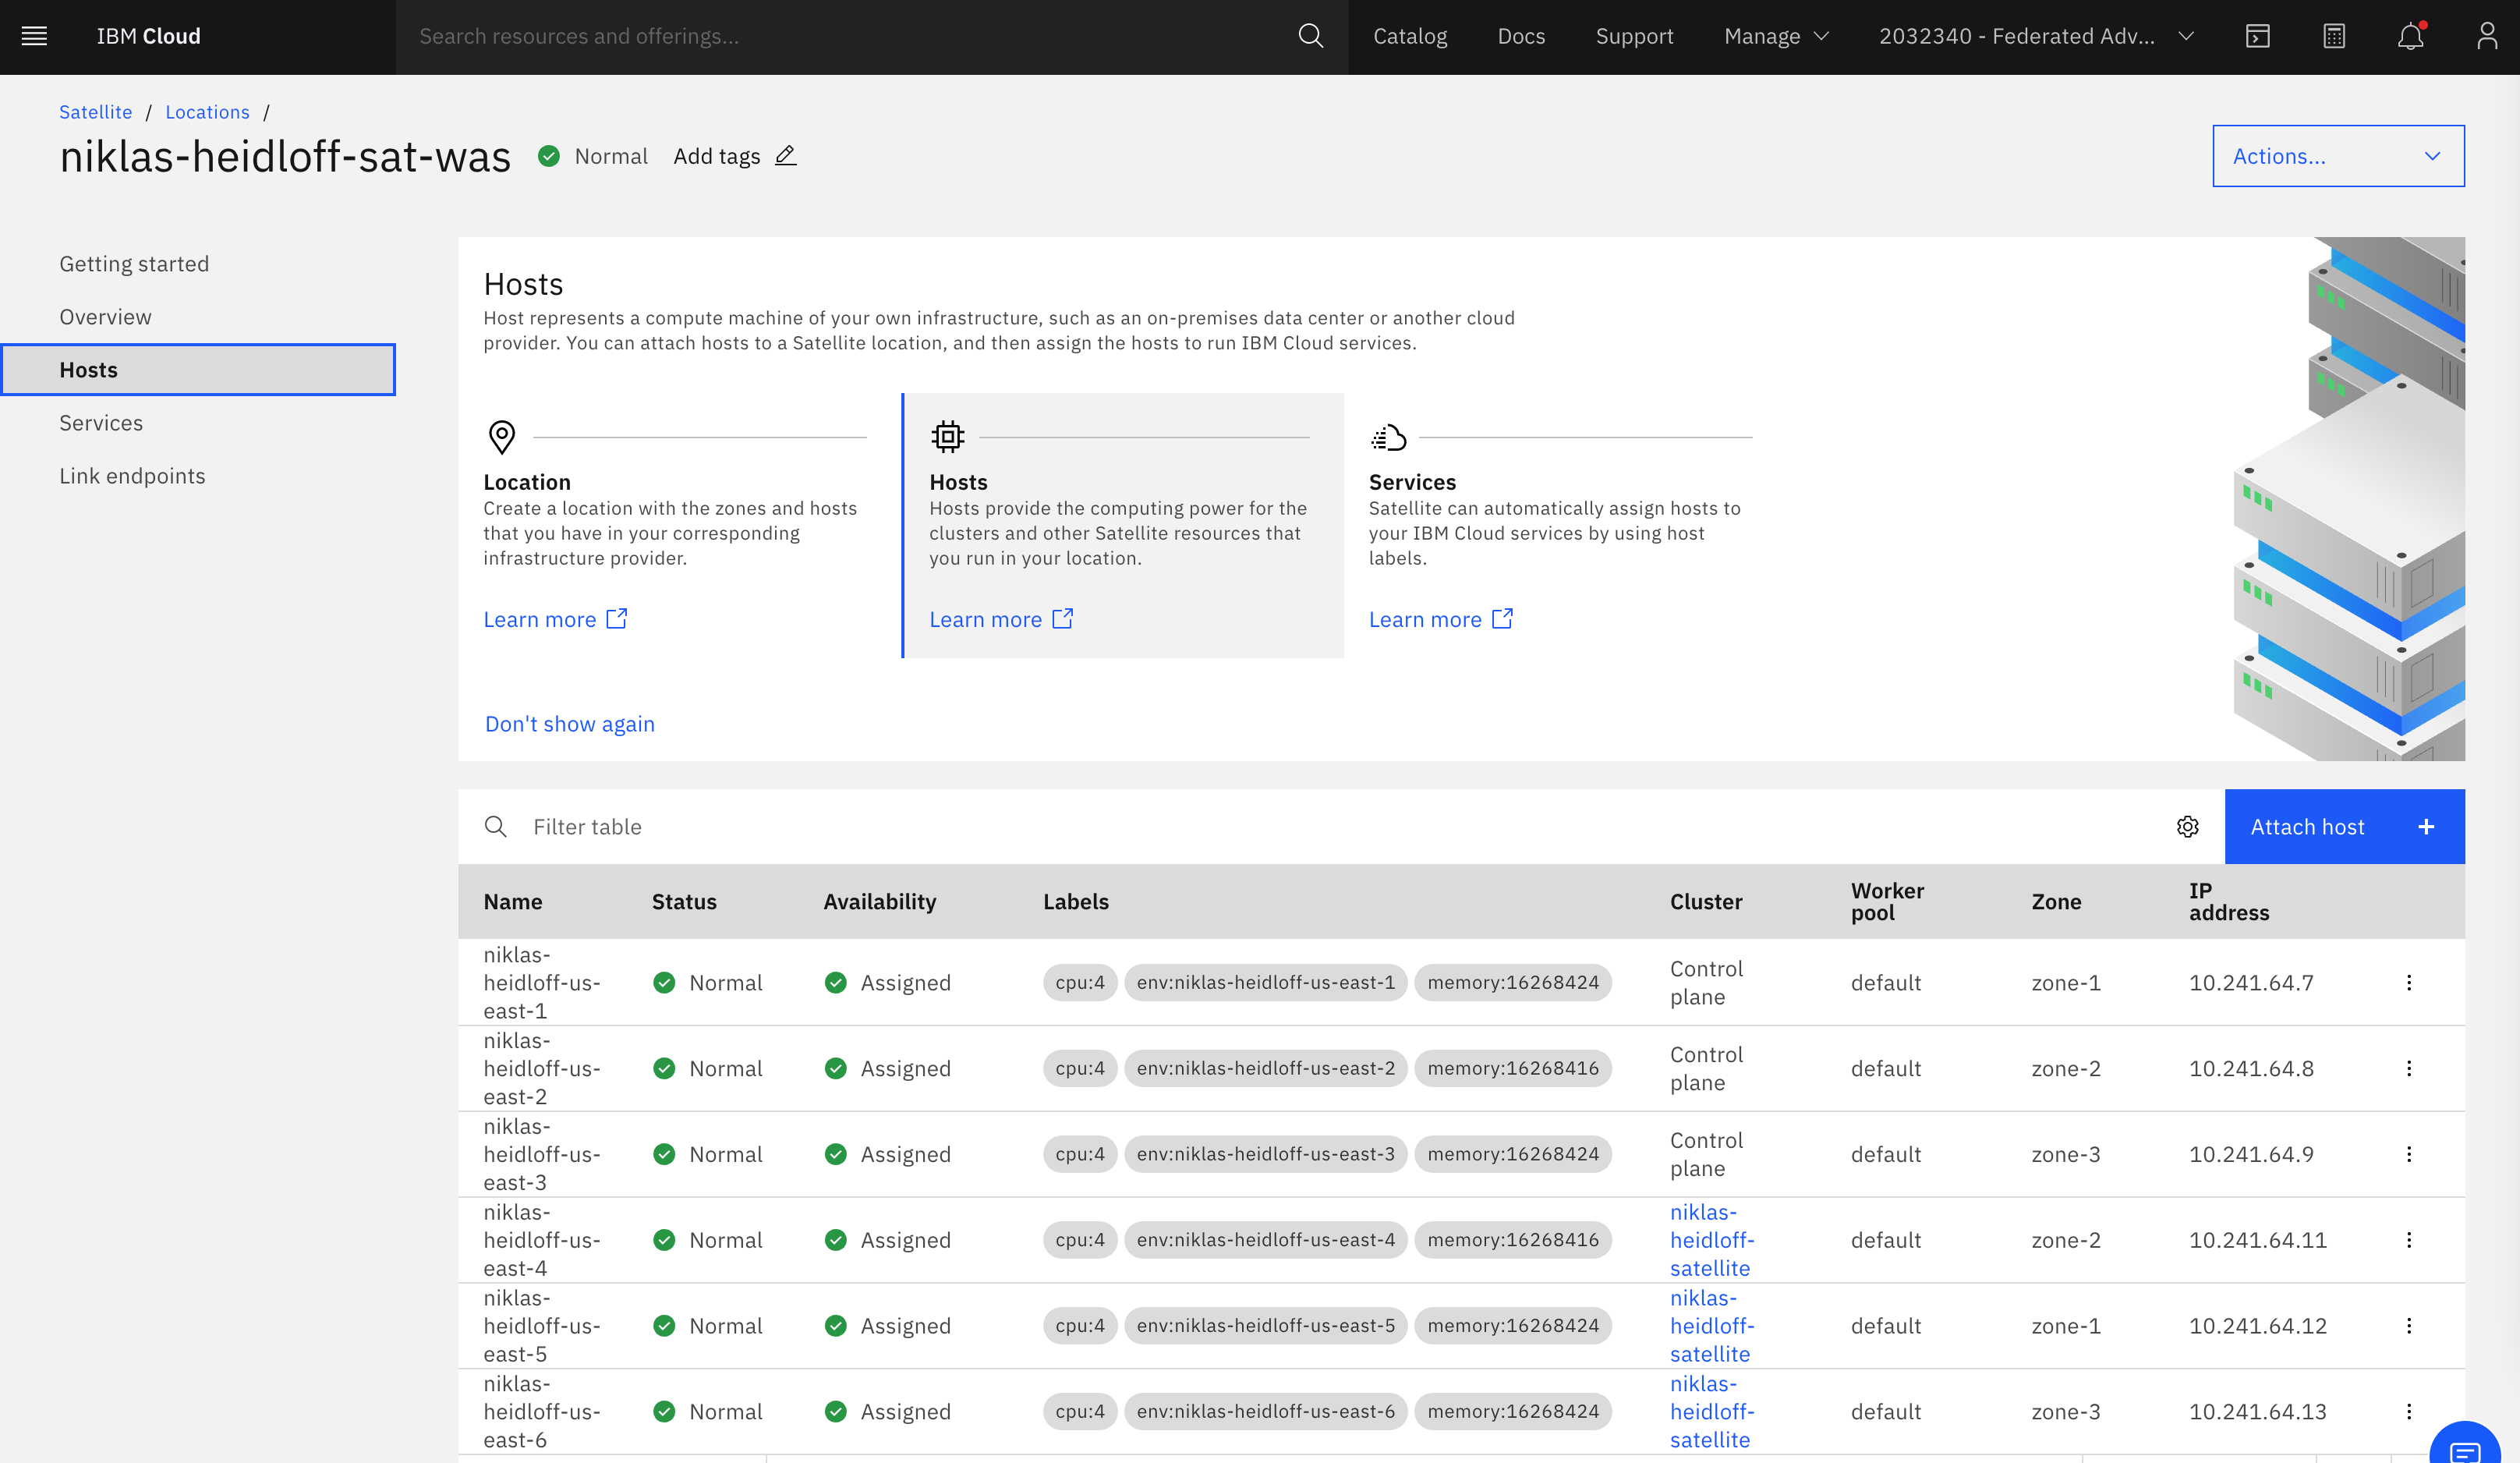Open cluster link for us-east-6 host
Viewport: 2520px width, 1463px height.
click(1712, 1412)
